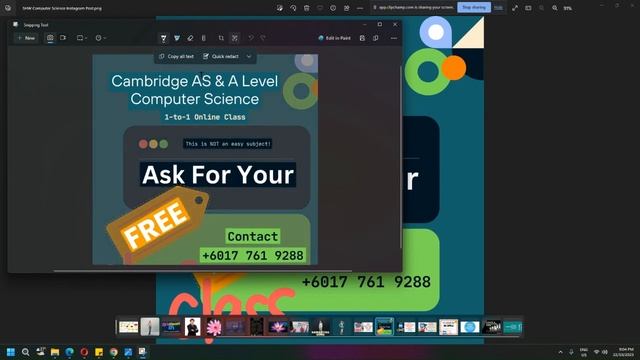Open Google Chrome from the taskbar
Image resolution: width=640 pixels, height=360 pixels.
tap(113, 352)
